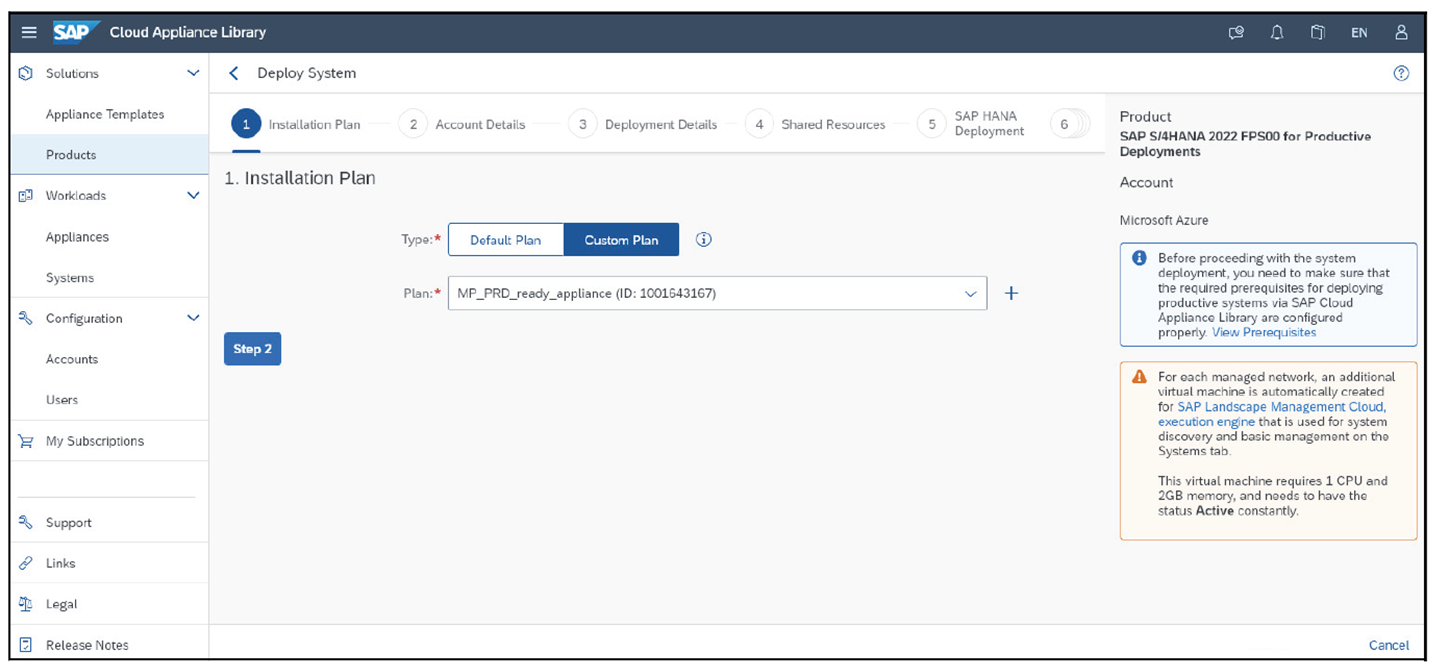Select the Default Plan toggle option
The height and width of the screenshot is (671, 1439).
(x=506, y=239)
